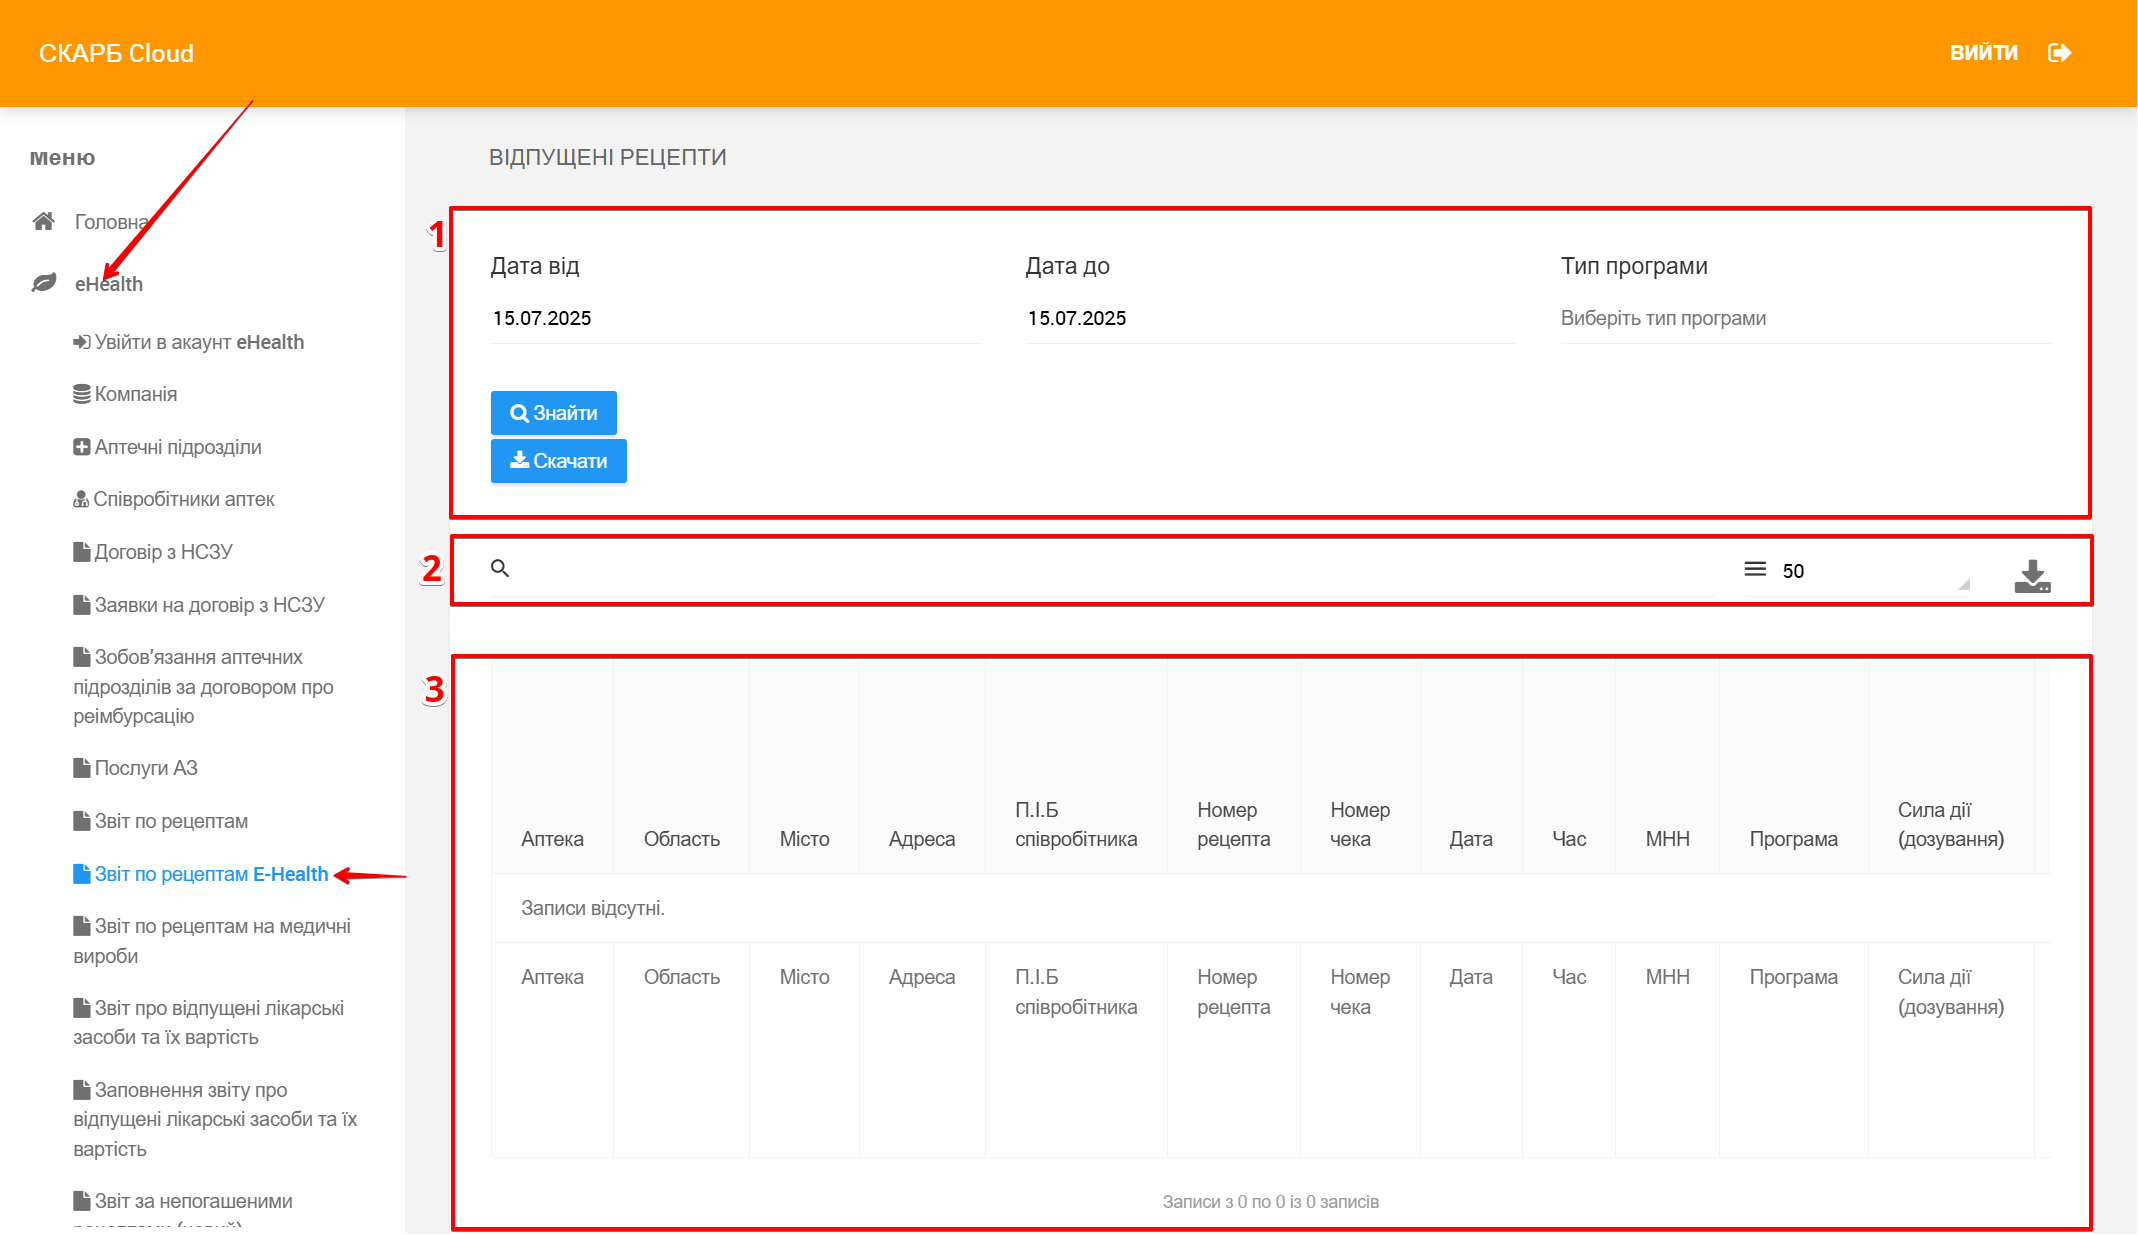The width and height of the screenshot is (2138, 1235).
Task: Click the Дата від date field
Action: [x=735, y=318]
